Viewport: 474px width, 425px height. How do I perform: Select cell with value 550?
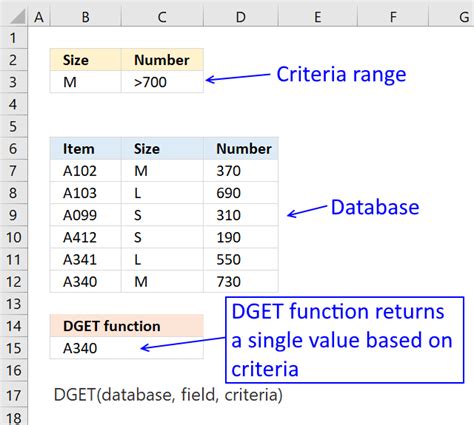pyautogui.click(x=241, y=259)
